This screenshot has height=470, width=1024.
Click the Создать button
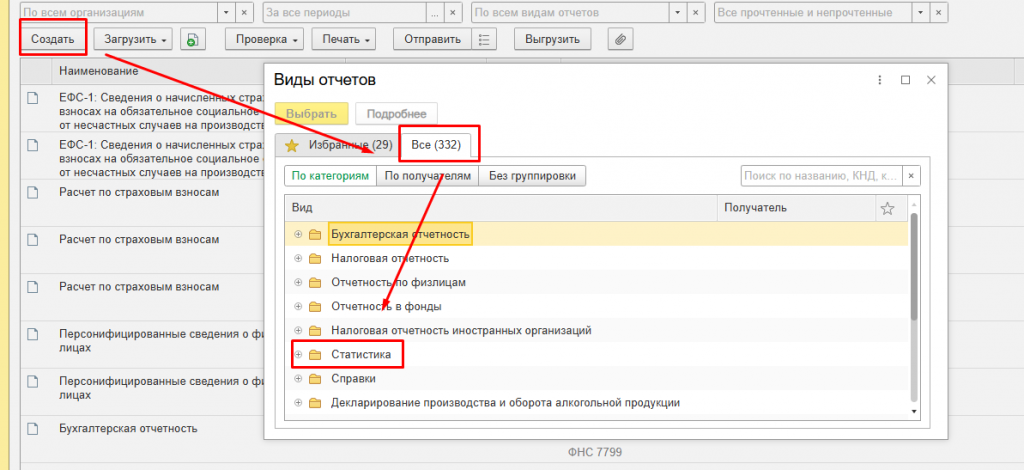tap(53, 39)
